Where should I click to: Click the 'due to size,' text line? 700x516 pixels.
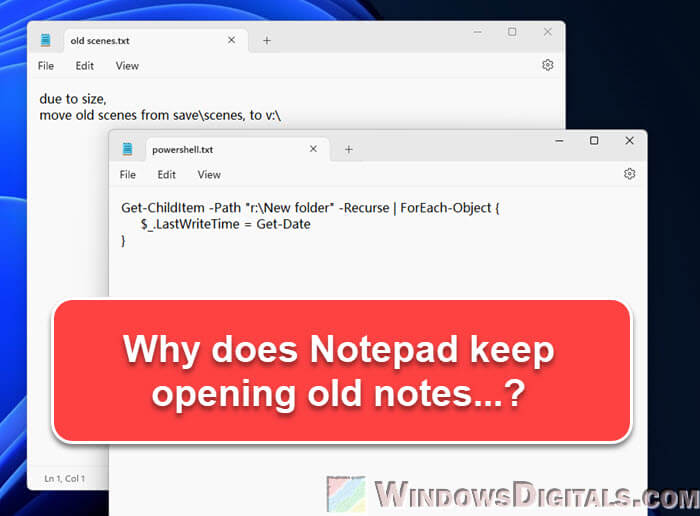(x=73, y=99)
